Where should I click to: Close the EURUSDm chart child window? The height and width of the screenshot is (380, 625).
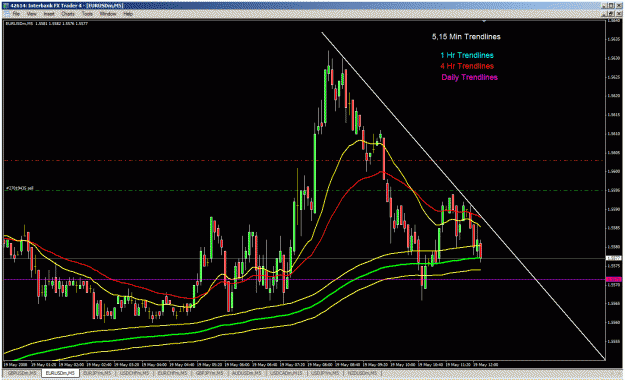618,14
